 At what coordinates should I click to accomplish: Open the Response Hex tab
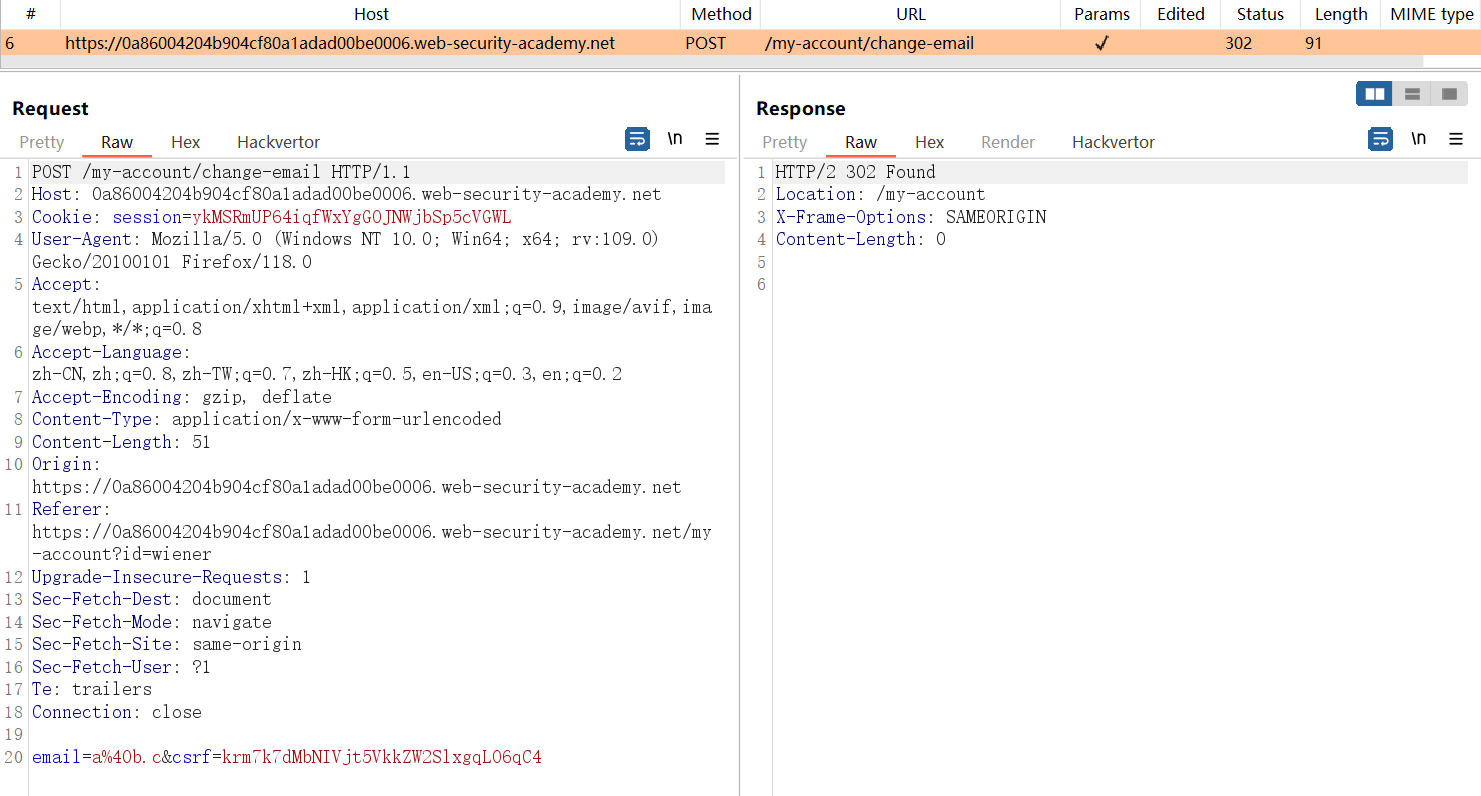pos(929,142)
